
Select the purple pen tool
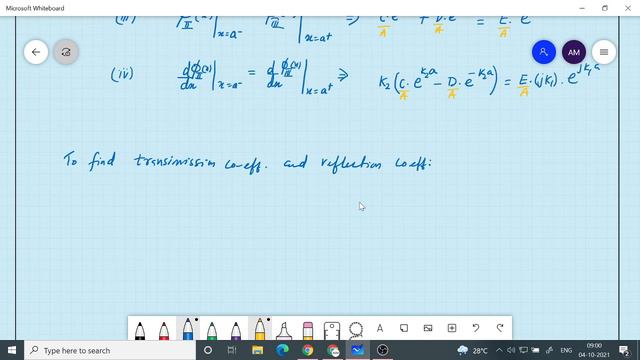click(236, 330)
